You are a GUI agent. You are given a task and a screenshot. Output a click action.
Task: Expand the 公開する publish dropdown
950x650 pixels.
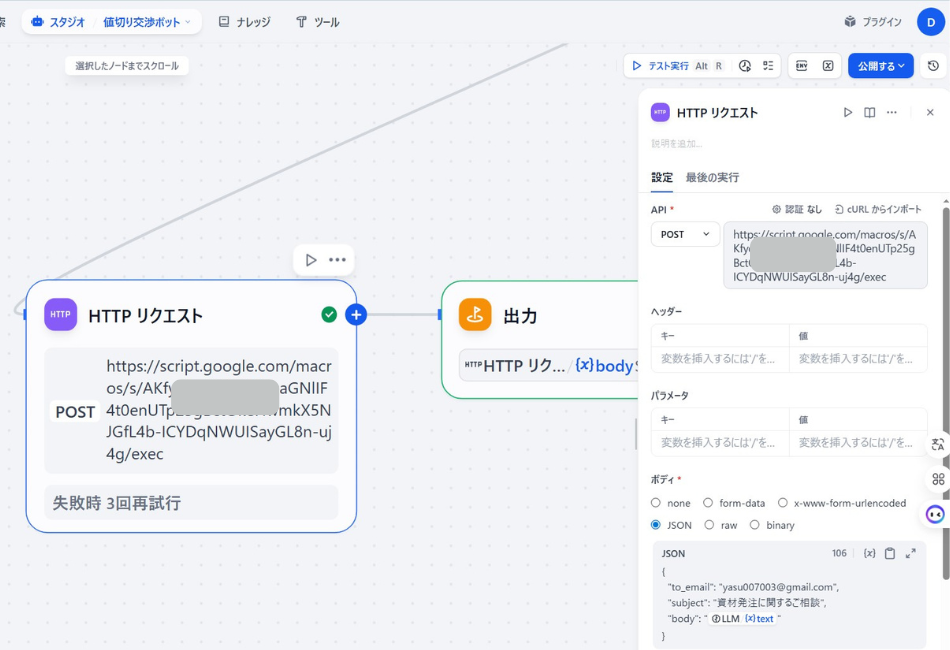[x=880, y=66]
